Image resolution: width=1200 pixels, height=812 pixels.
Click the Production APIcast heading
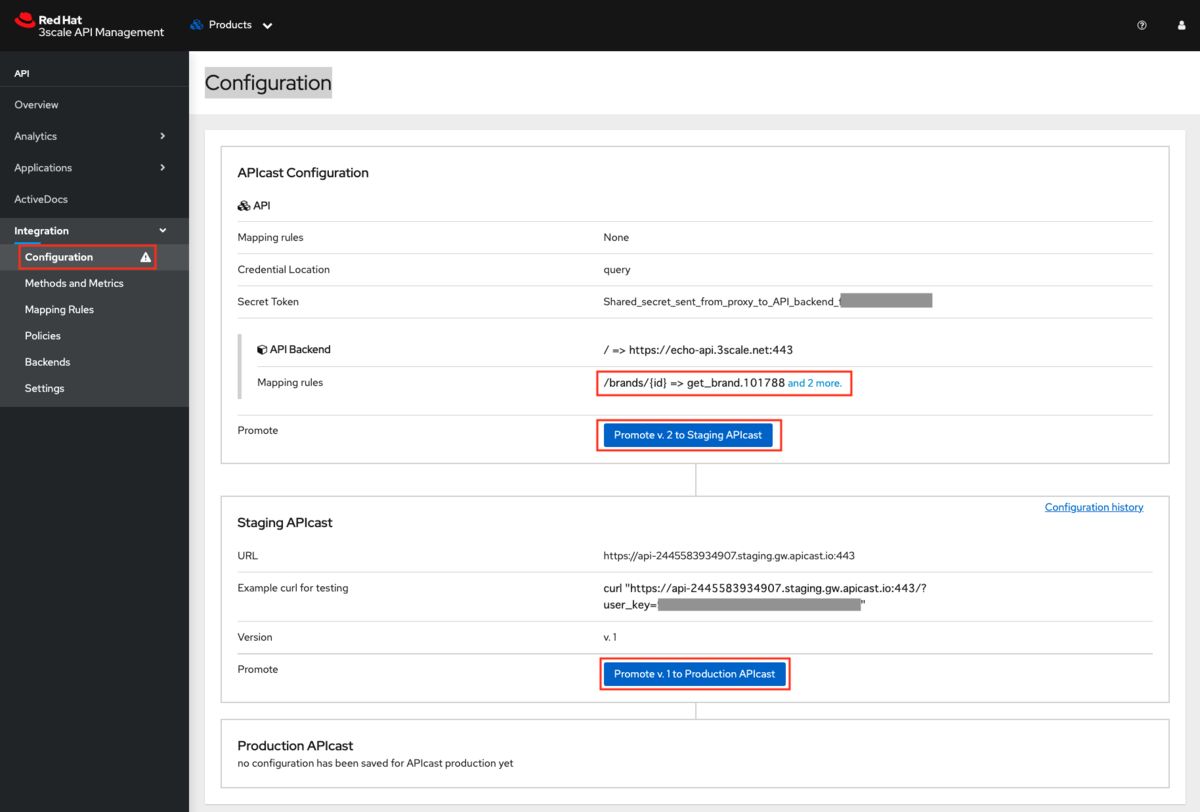[x=295, y=746]
